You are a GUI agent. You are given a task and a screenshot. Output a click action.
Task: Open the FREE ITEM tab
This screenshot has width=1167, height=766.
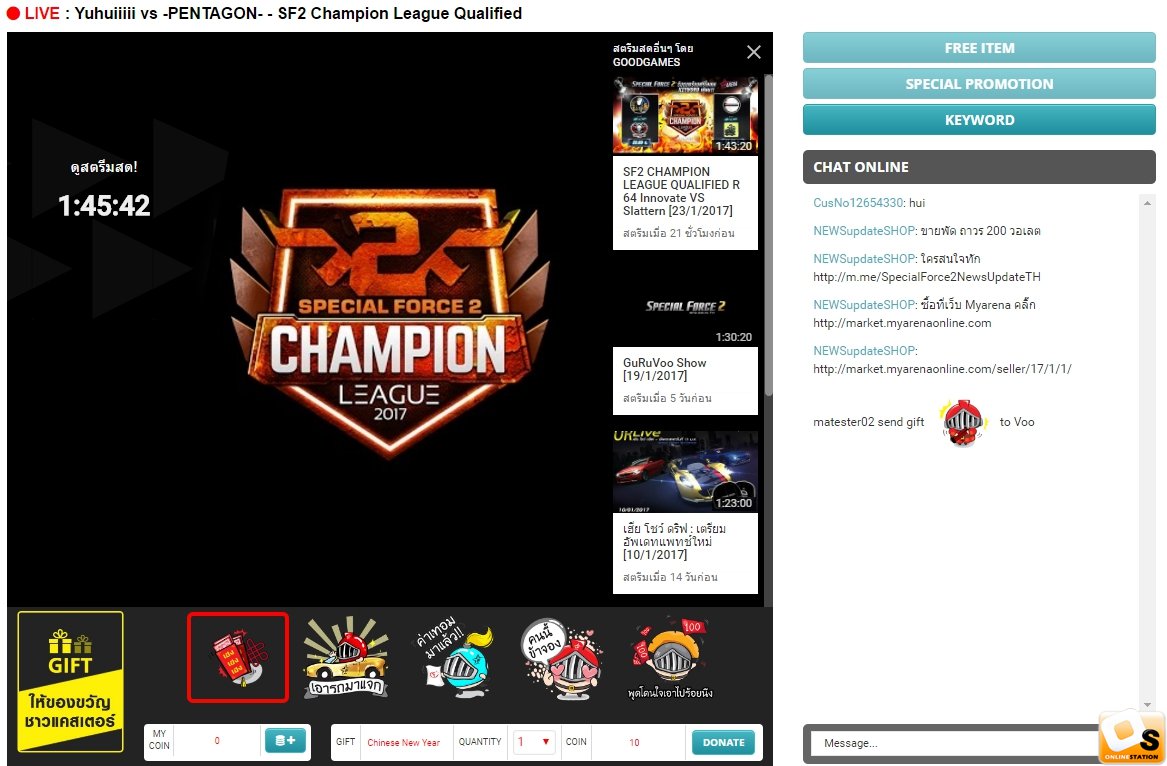979,48
